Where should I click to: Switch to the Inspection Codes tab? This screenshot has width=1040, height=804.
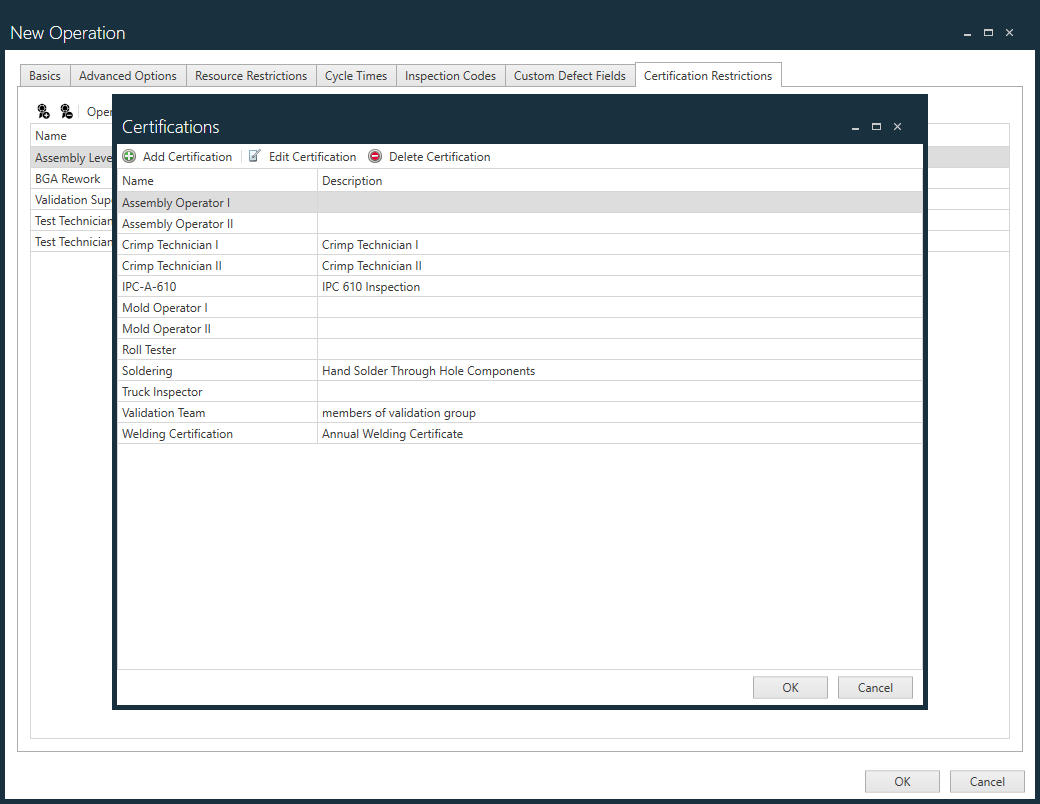(x=450, y=75)
